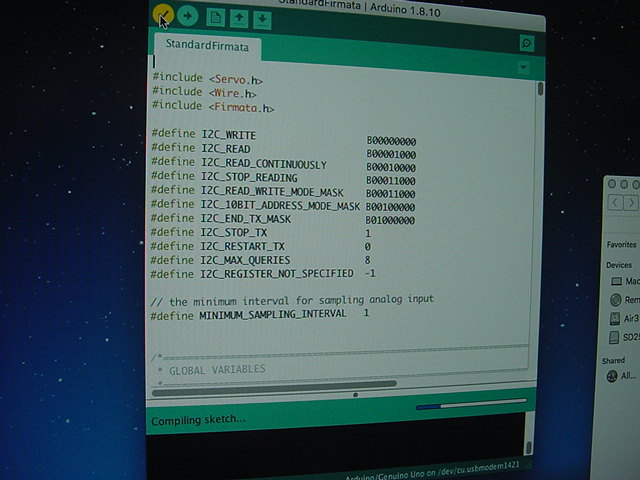This screenshot has width=640, height=480.
Task: Open the tab menu dropdown arrow
Action: [x=524, y=67]
